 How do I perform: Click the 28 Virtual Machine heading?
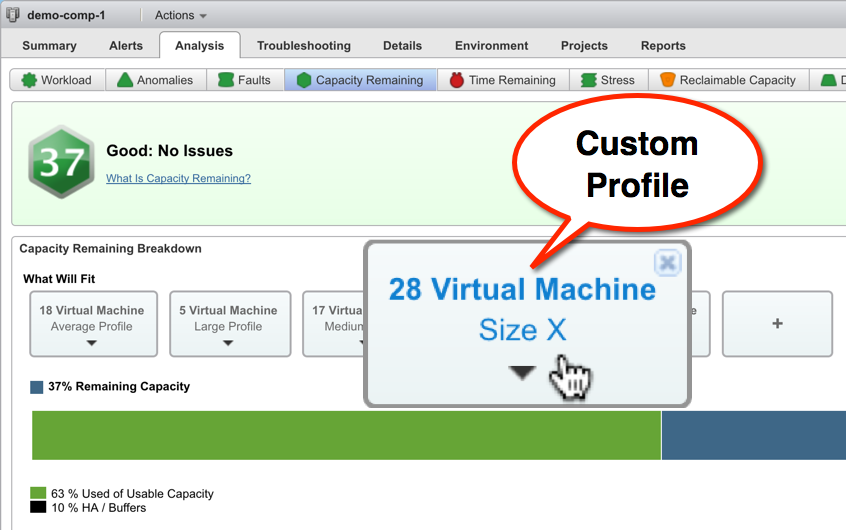tap(522, 289)
